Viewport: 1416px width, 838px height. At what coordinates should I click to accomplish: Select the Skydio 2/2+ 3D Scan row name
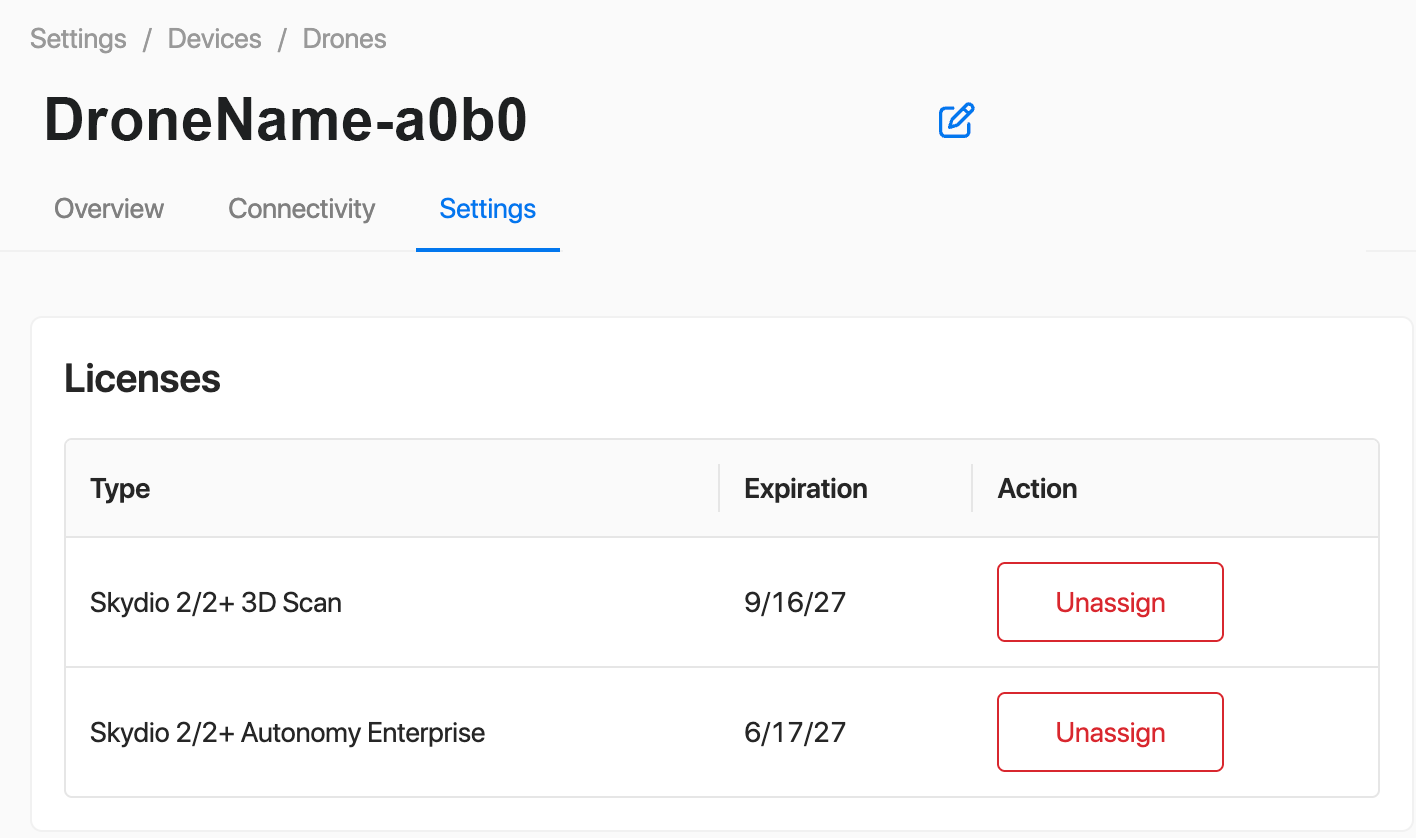pyautogui.click(x=216, y=603)
